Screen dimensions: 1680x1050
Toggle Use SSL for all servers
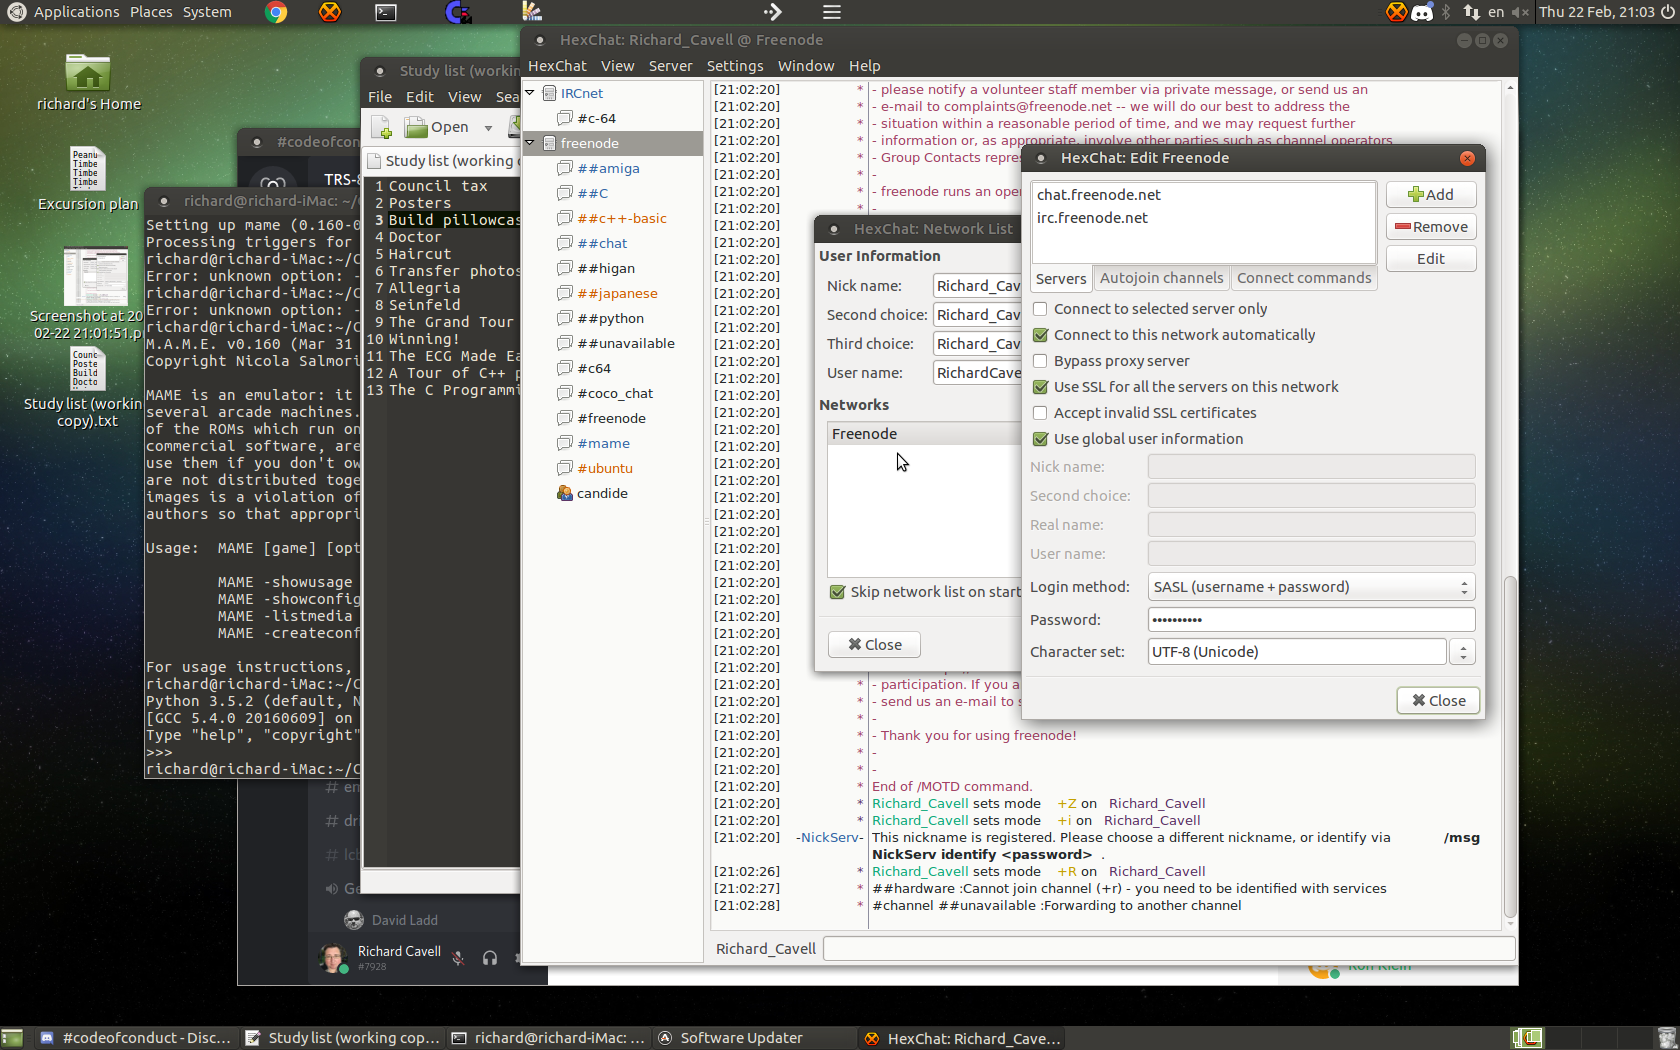click(1040, 387)
